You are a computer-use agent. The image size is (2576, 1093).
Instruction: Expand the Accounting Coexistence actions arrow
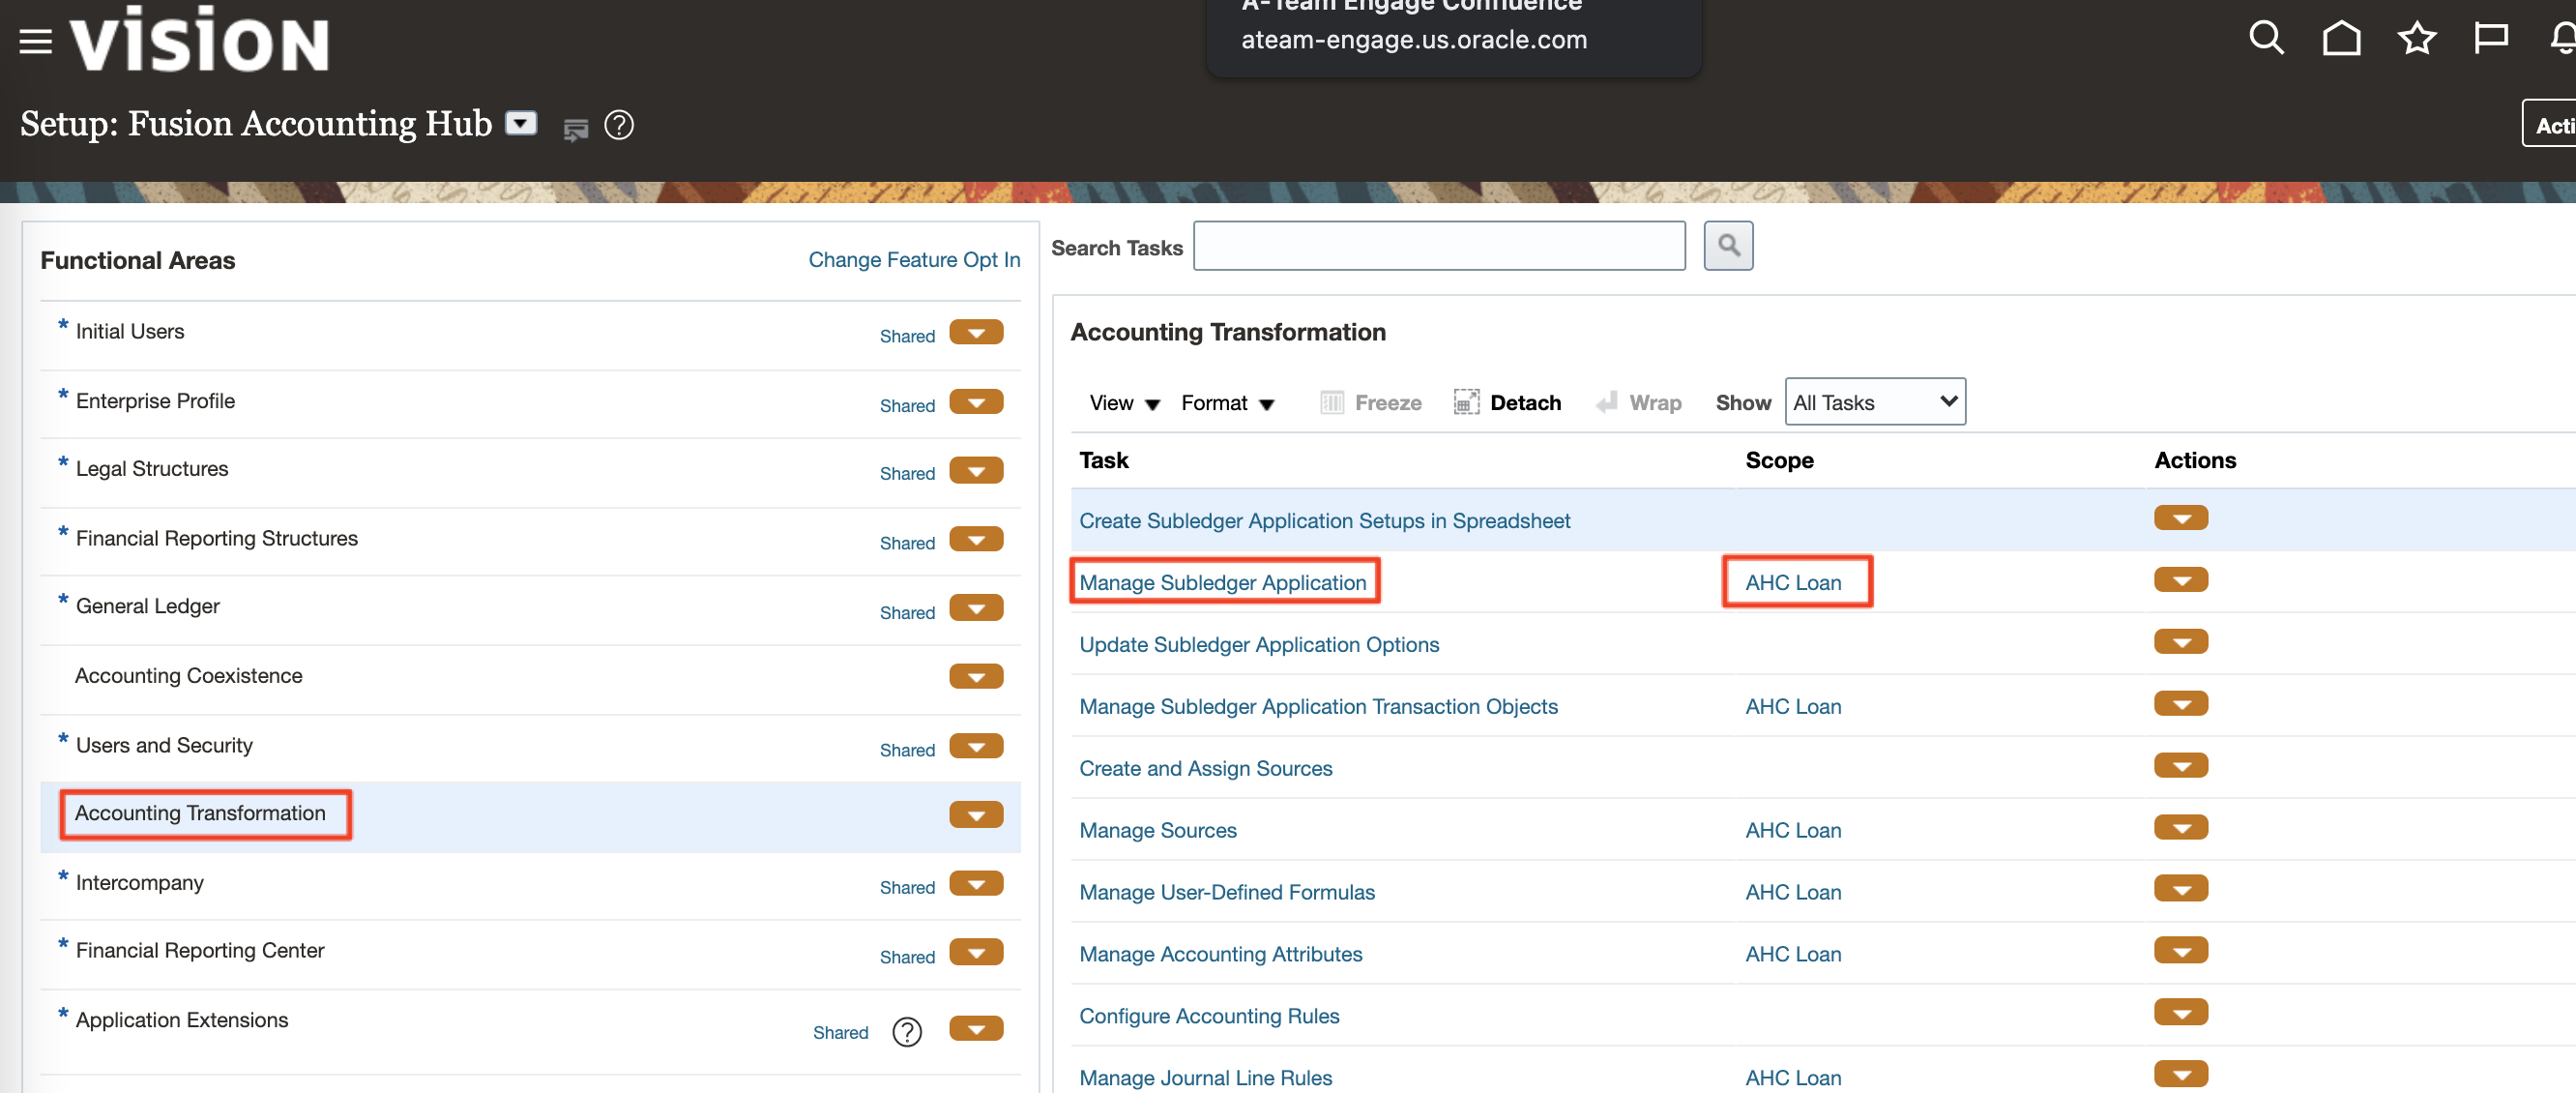[x=975, y=676]
